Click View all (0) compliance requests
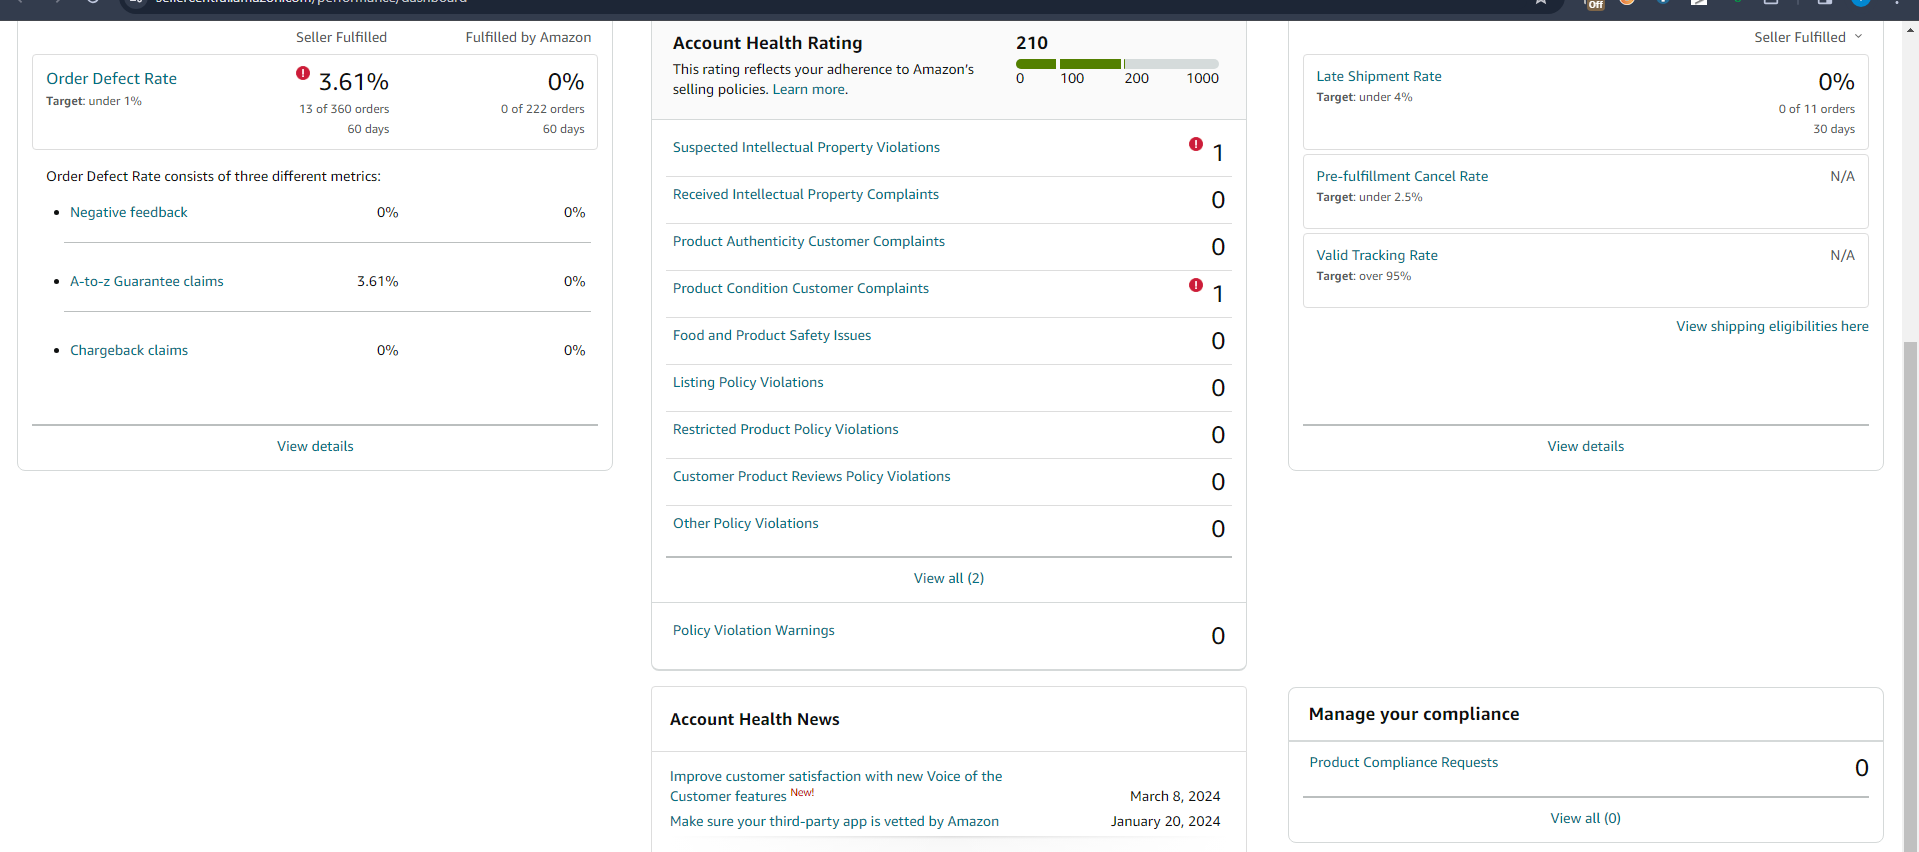1919x852 pixels. point(1586,818)
